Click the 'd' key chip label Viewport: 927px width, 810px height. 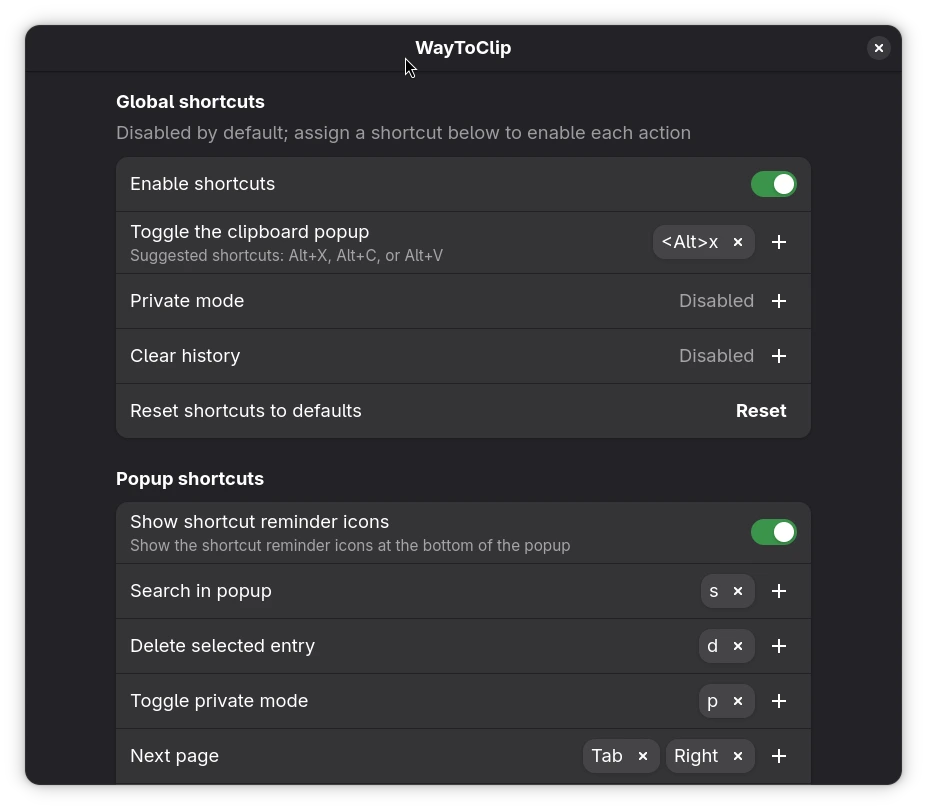coord(712,646)
